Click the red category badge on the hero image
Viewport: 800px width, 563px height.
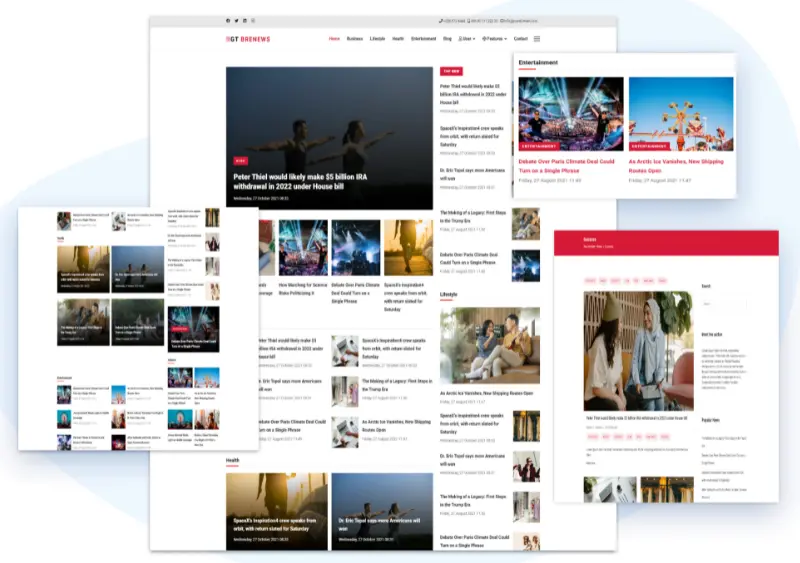coord(241,161)
